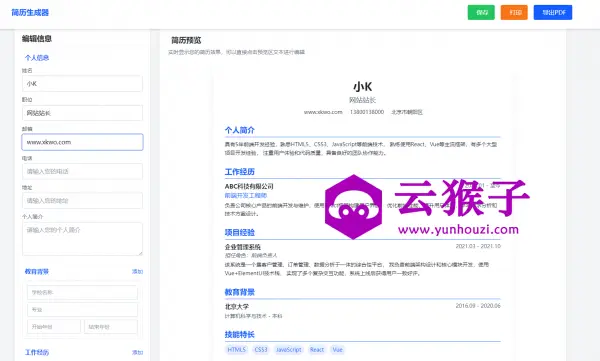Viewport: 600px width, 361px height.
Task: Click the 技能特长 heading in preview
Action: (240, 335)
